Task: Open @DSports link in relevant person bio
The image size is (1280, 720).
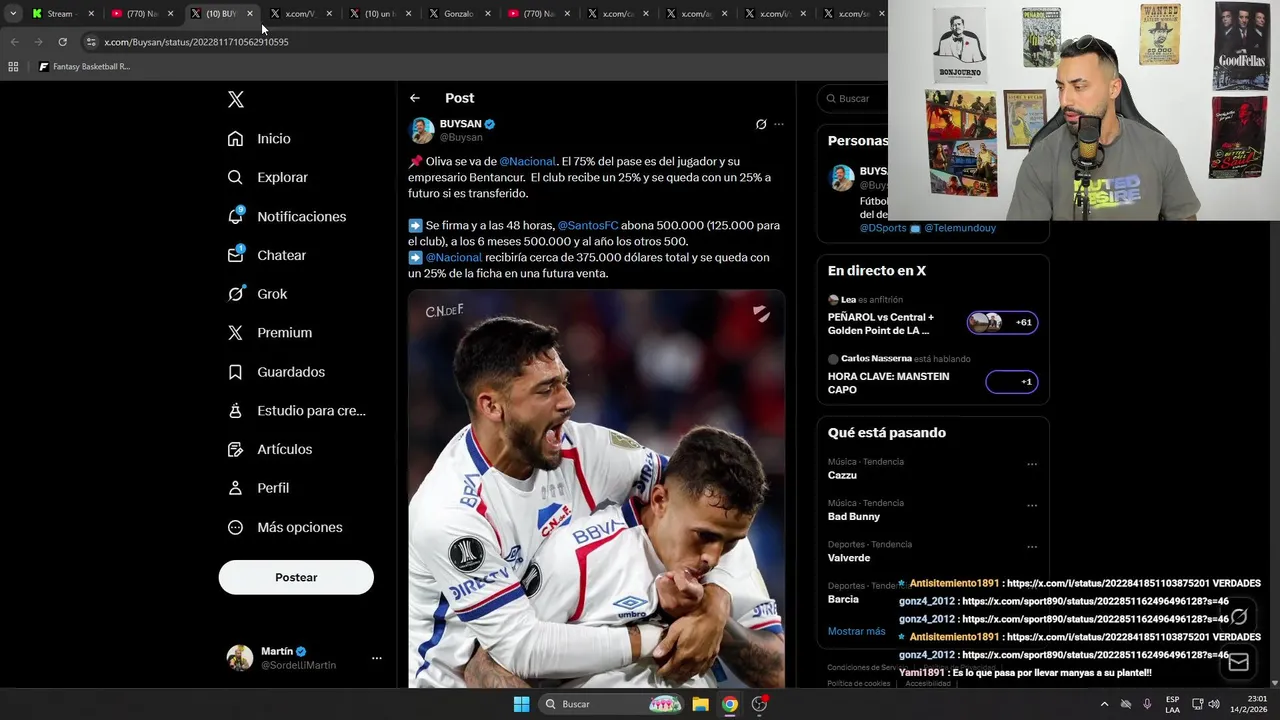Action: point(883,228)
